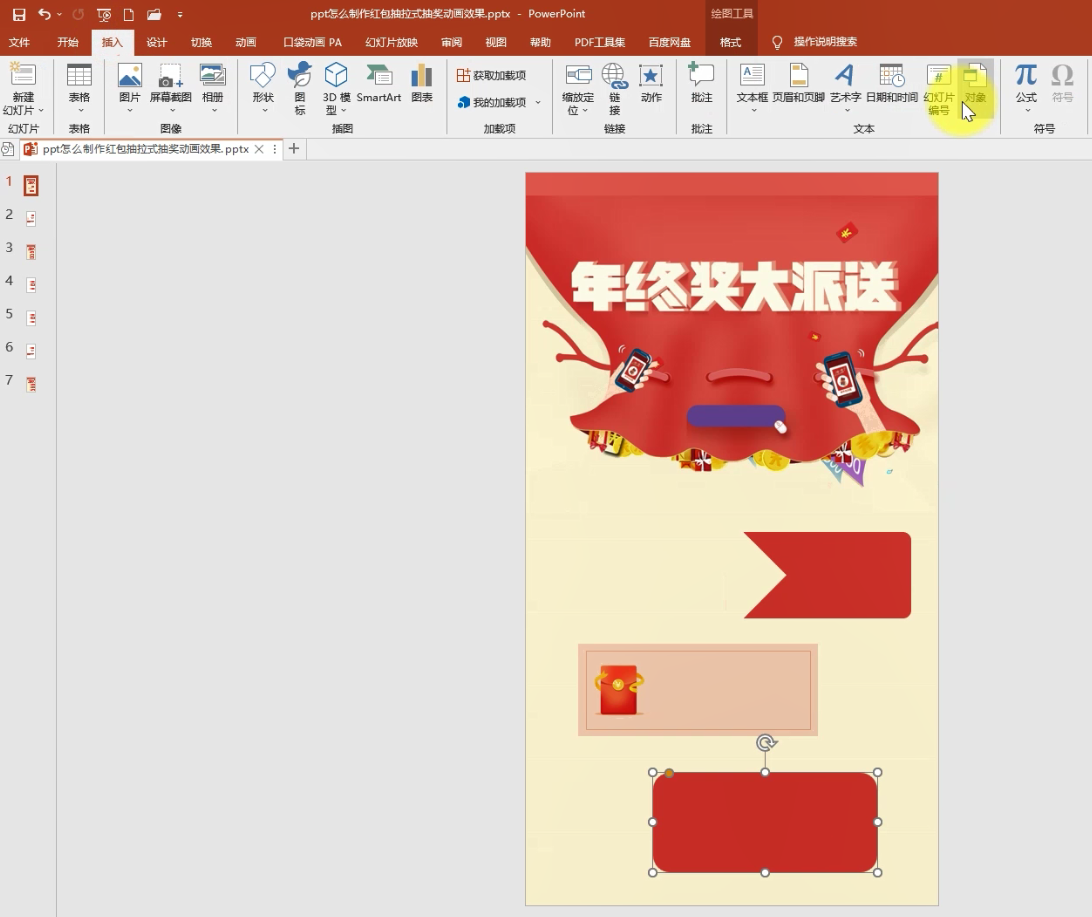
Task: Start slideshow from beginning icon in title bar
Action: click(x=104, y=14)
